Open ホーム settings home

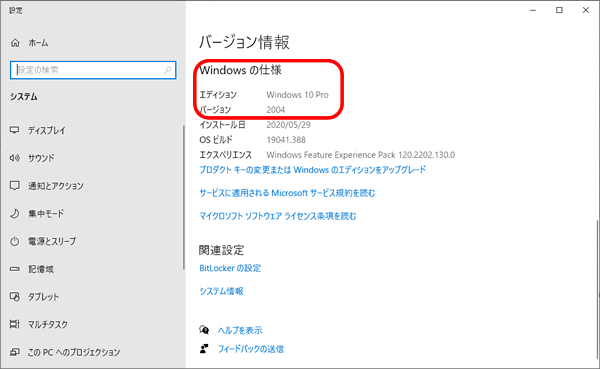point(38,43)
